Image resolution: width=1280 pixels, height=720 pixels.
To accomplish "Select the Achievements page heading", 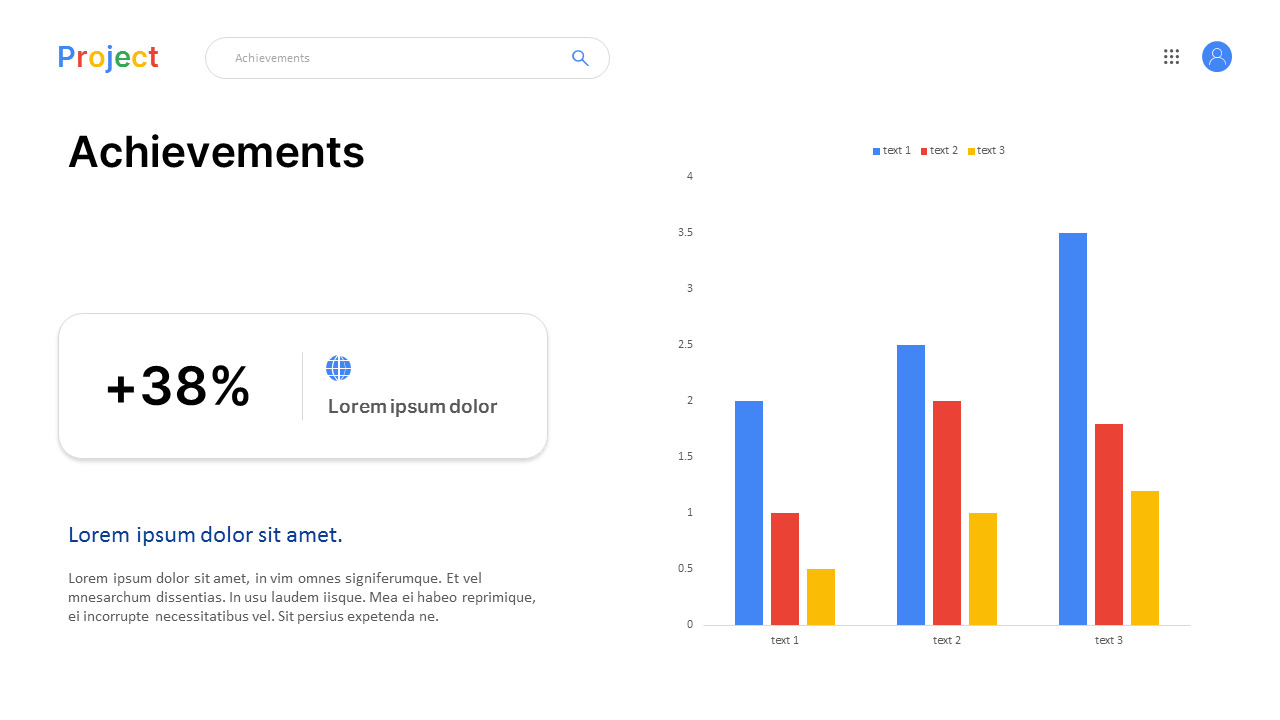I will point(216,152).
